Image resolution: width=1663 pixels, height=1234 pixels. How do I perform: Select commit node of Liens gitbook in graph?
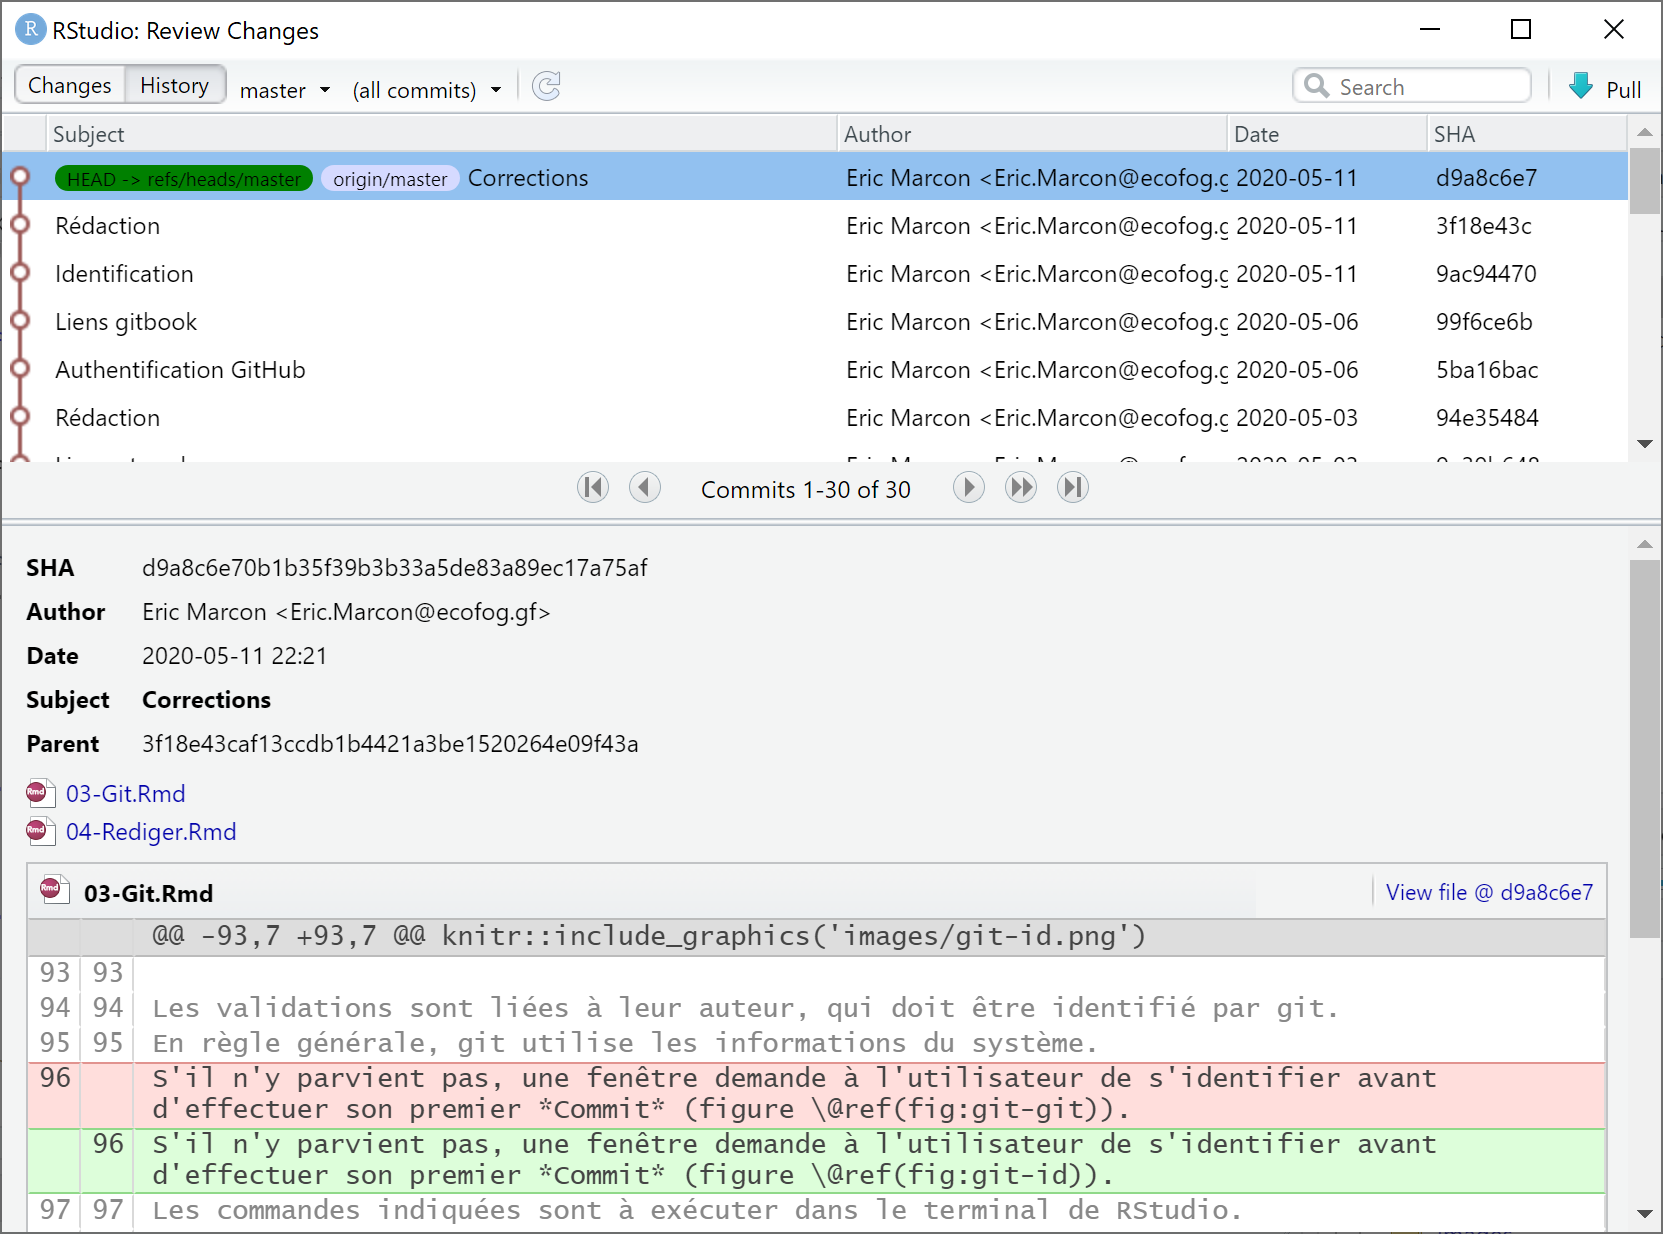click(x=19, y=321)
